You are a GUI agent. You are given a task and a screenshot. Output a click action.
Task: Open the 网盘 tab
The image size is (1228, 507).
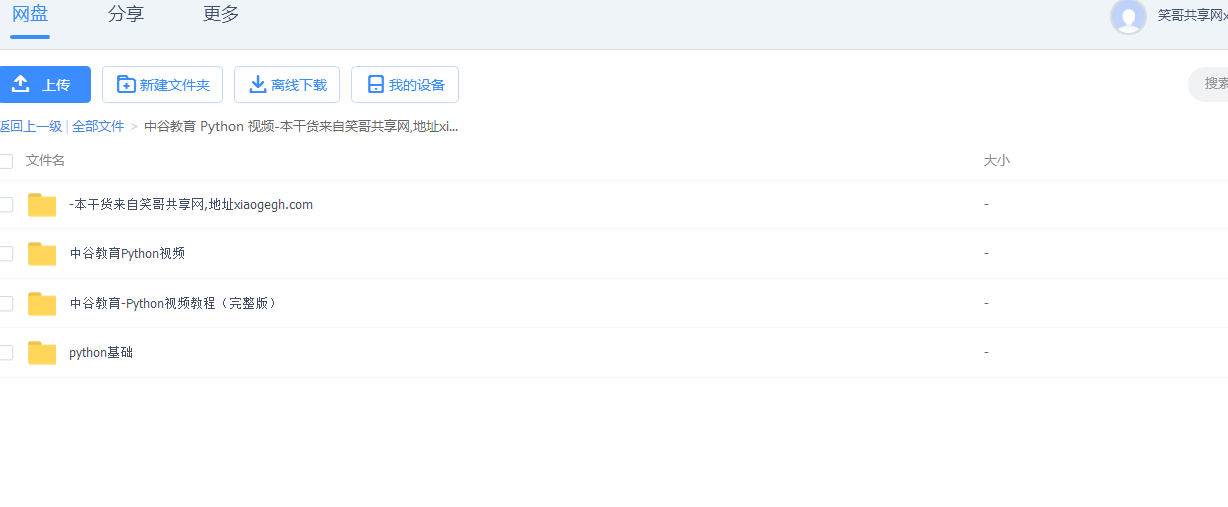pyautogui.click(x=30, y=15)
